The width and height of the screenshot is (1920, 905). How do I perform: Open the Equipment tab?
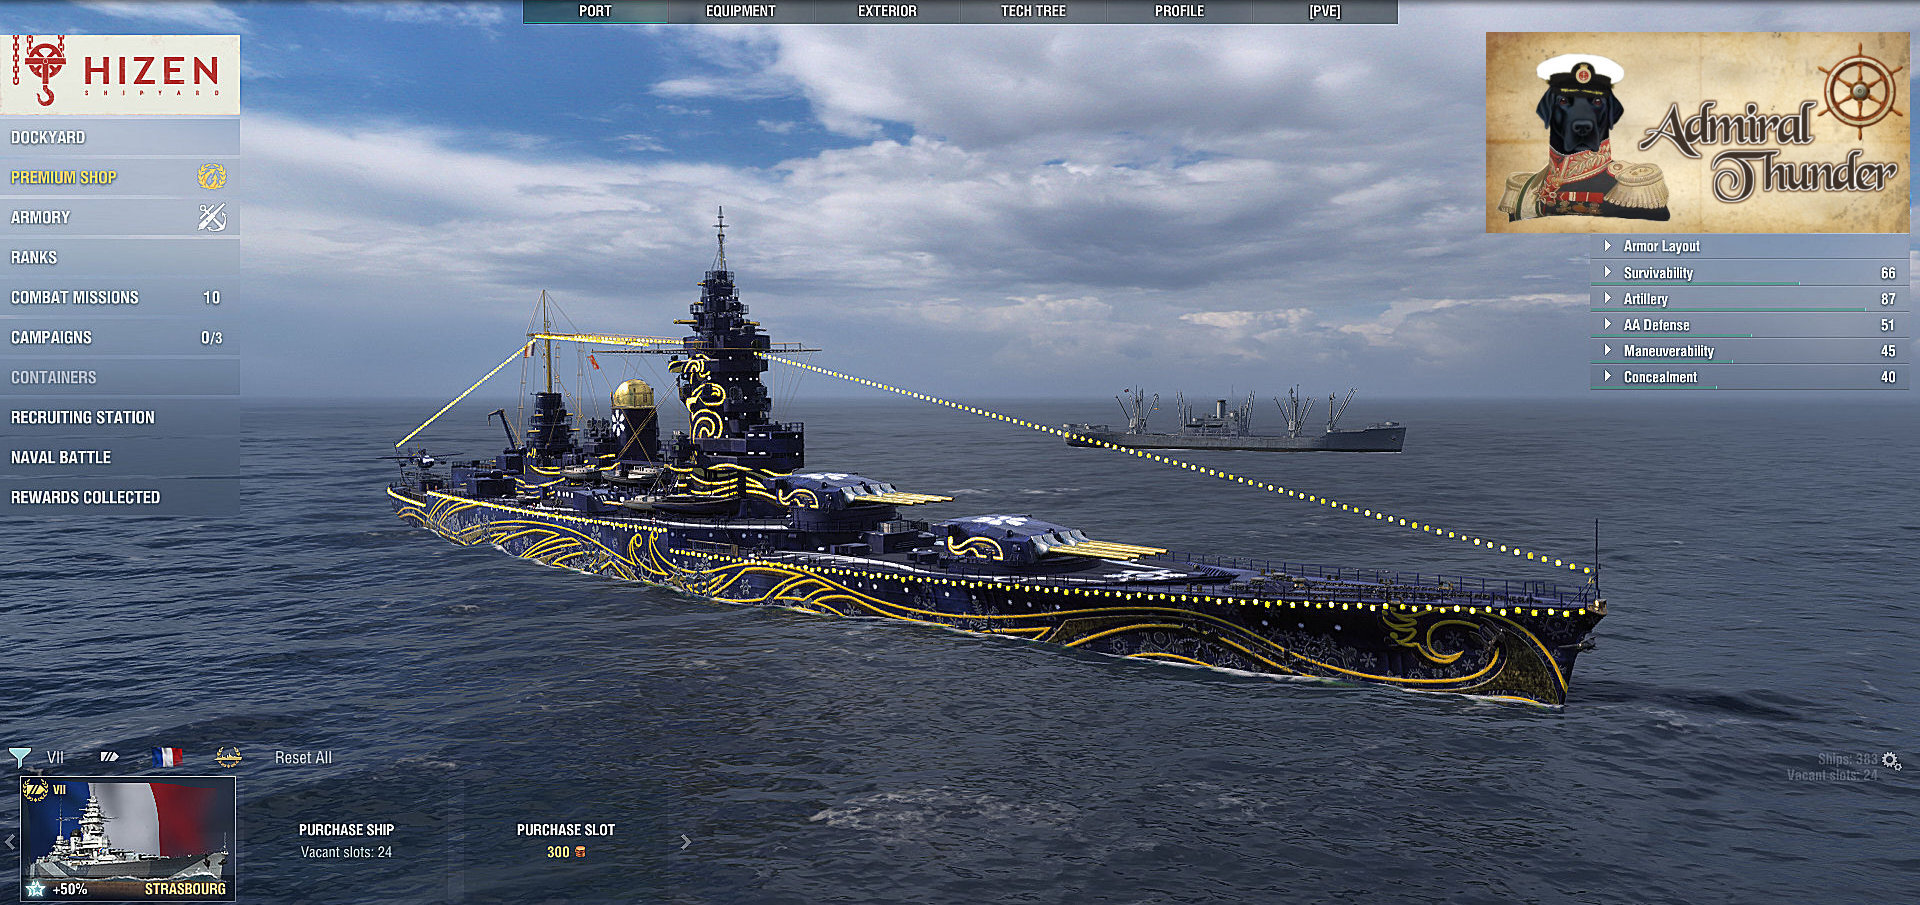pyautogui.click(x=740, y=11)
